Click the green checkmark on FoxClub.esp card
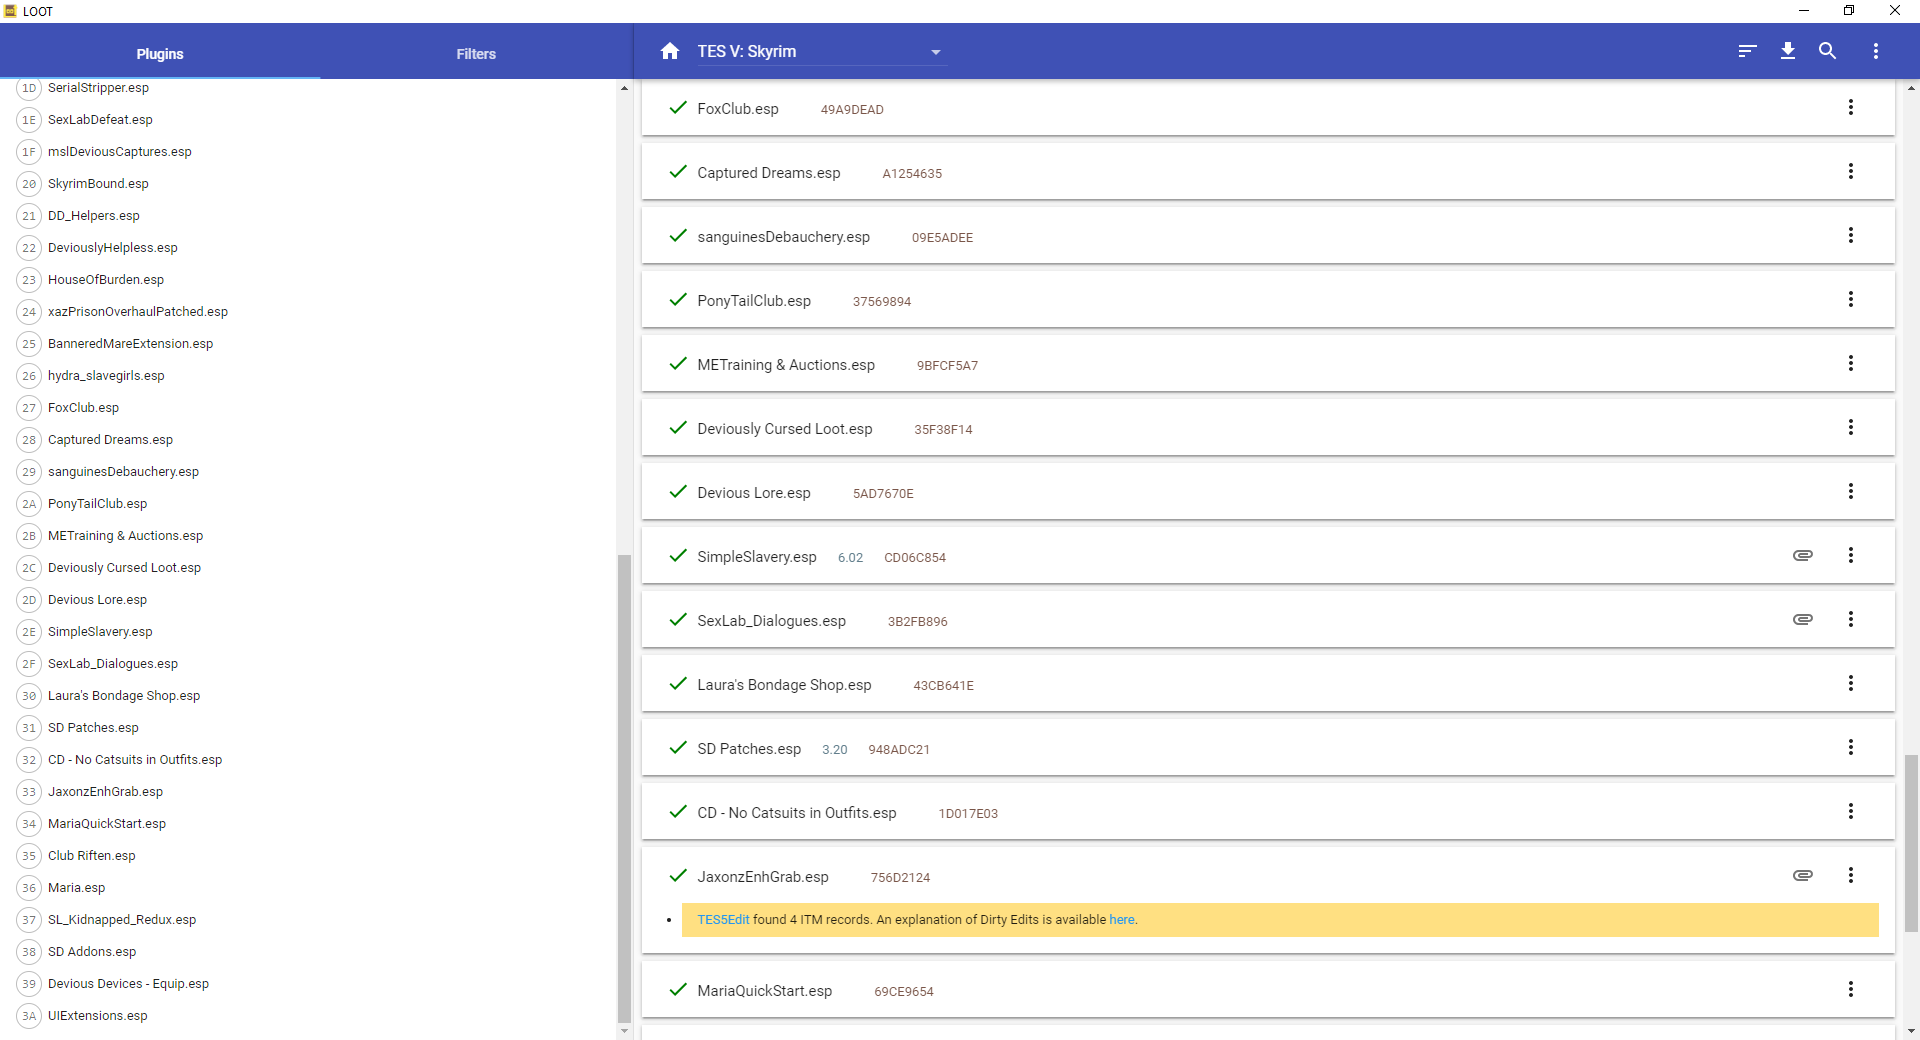This screenshot has height=1040, width=1920. pos(678,107)
